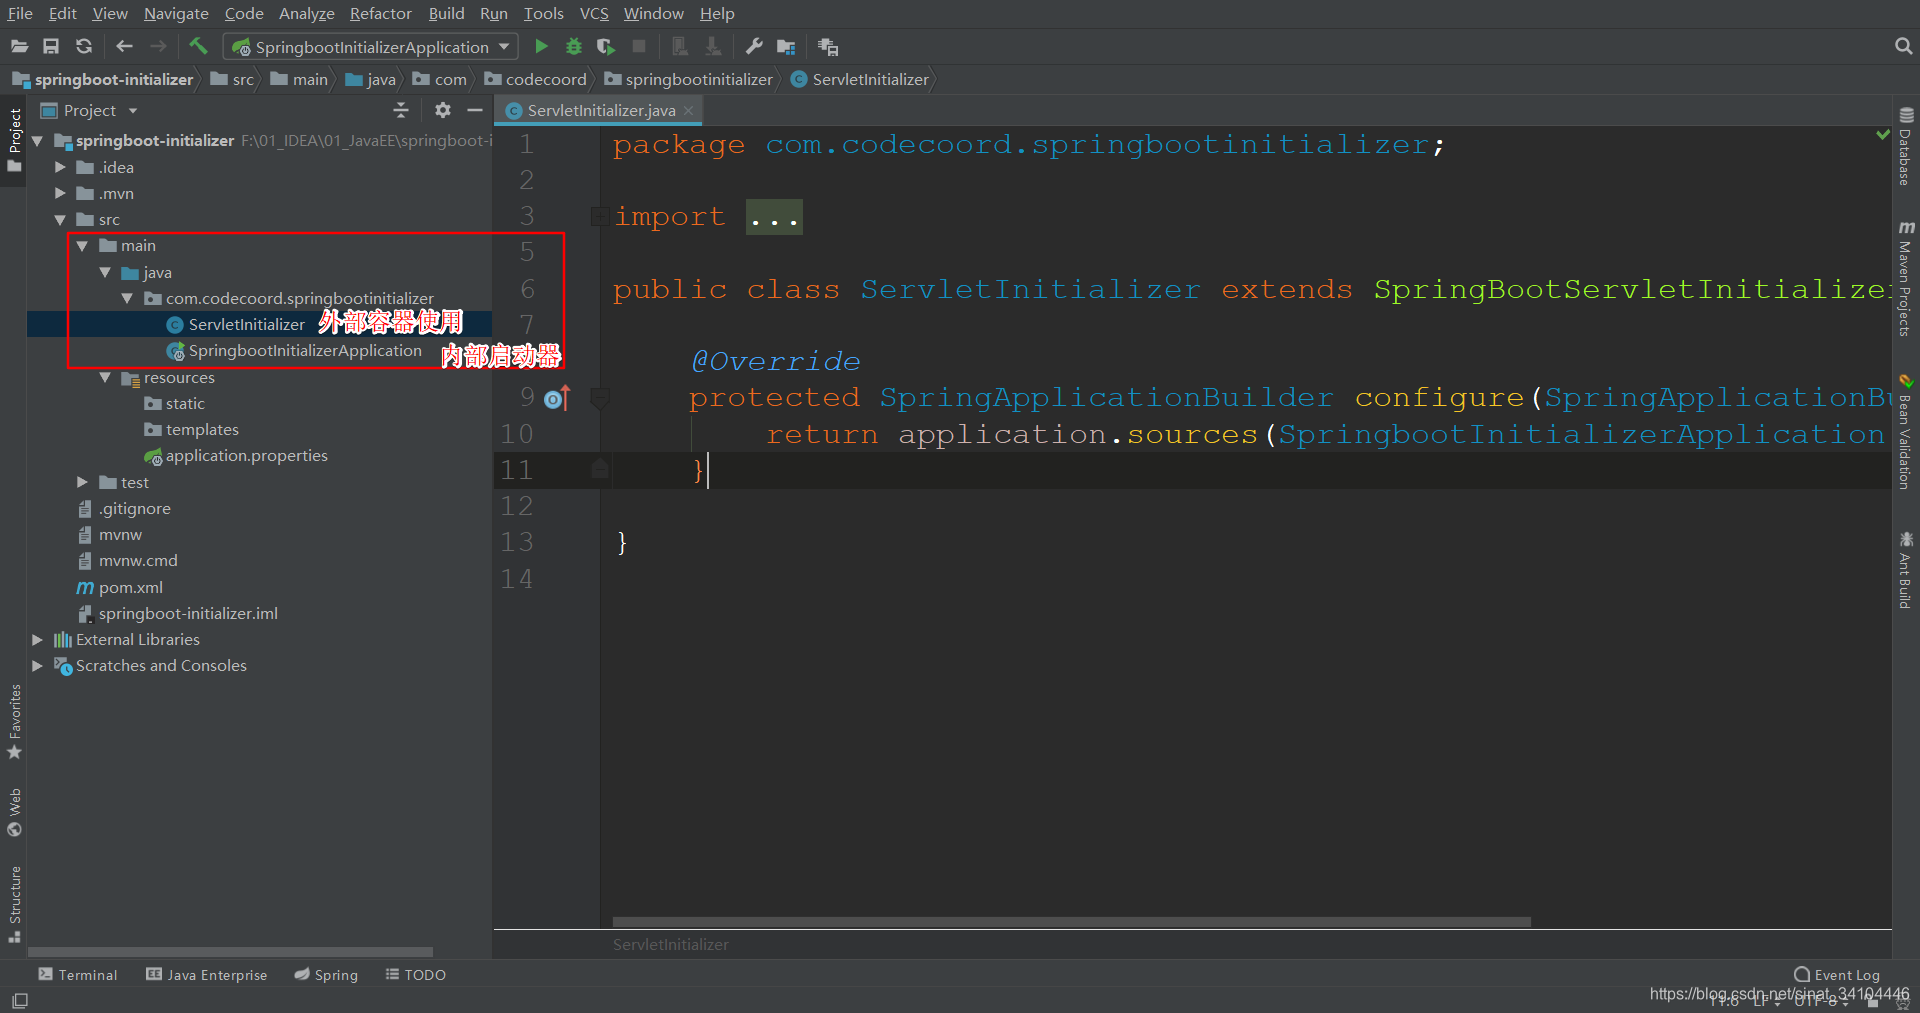Expand External Libraries node

click(x=38, y=639)
